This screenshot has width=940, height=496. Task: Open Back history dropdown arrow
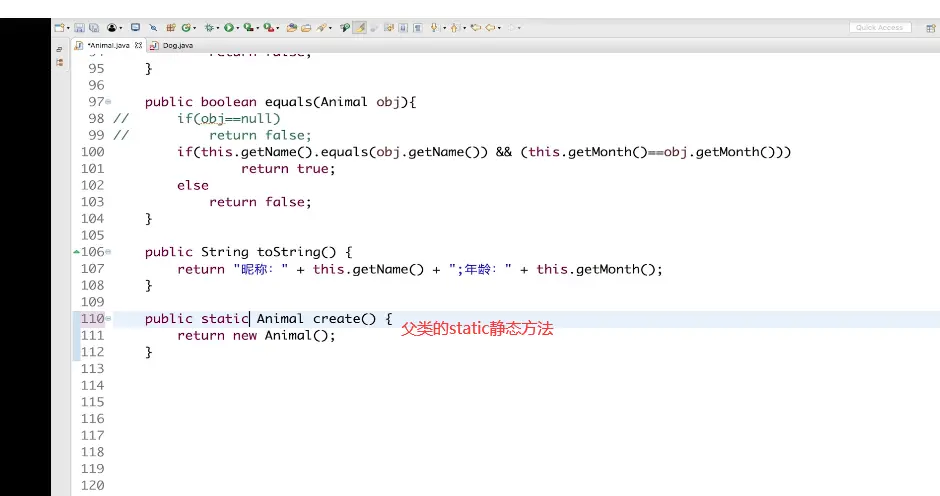[499, 28]
